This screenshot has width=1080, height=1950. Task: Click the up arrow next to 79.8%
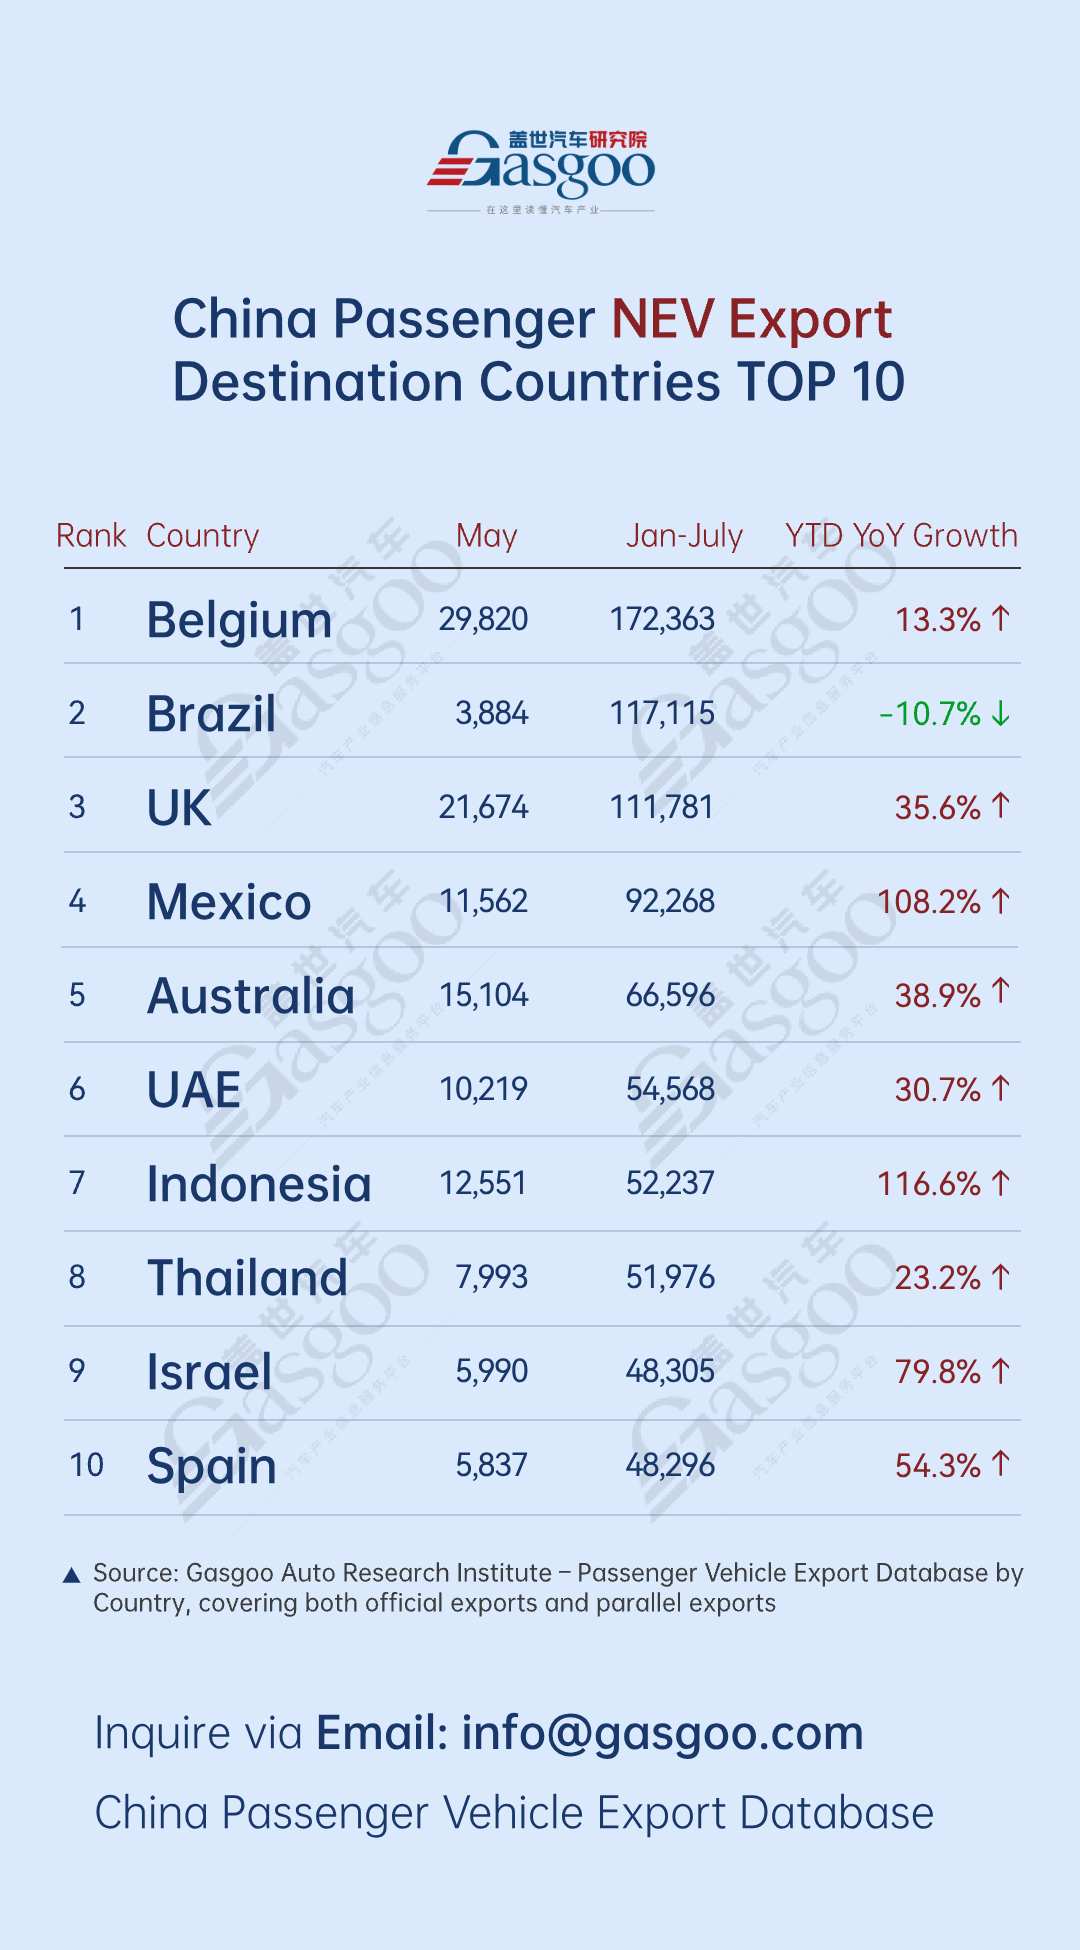click(1001, 1372)
